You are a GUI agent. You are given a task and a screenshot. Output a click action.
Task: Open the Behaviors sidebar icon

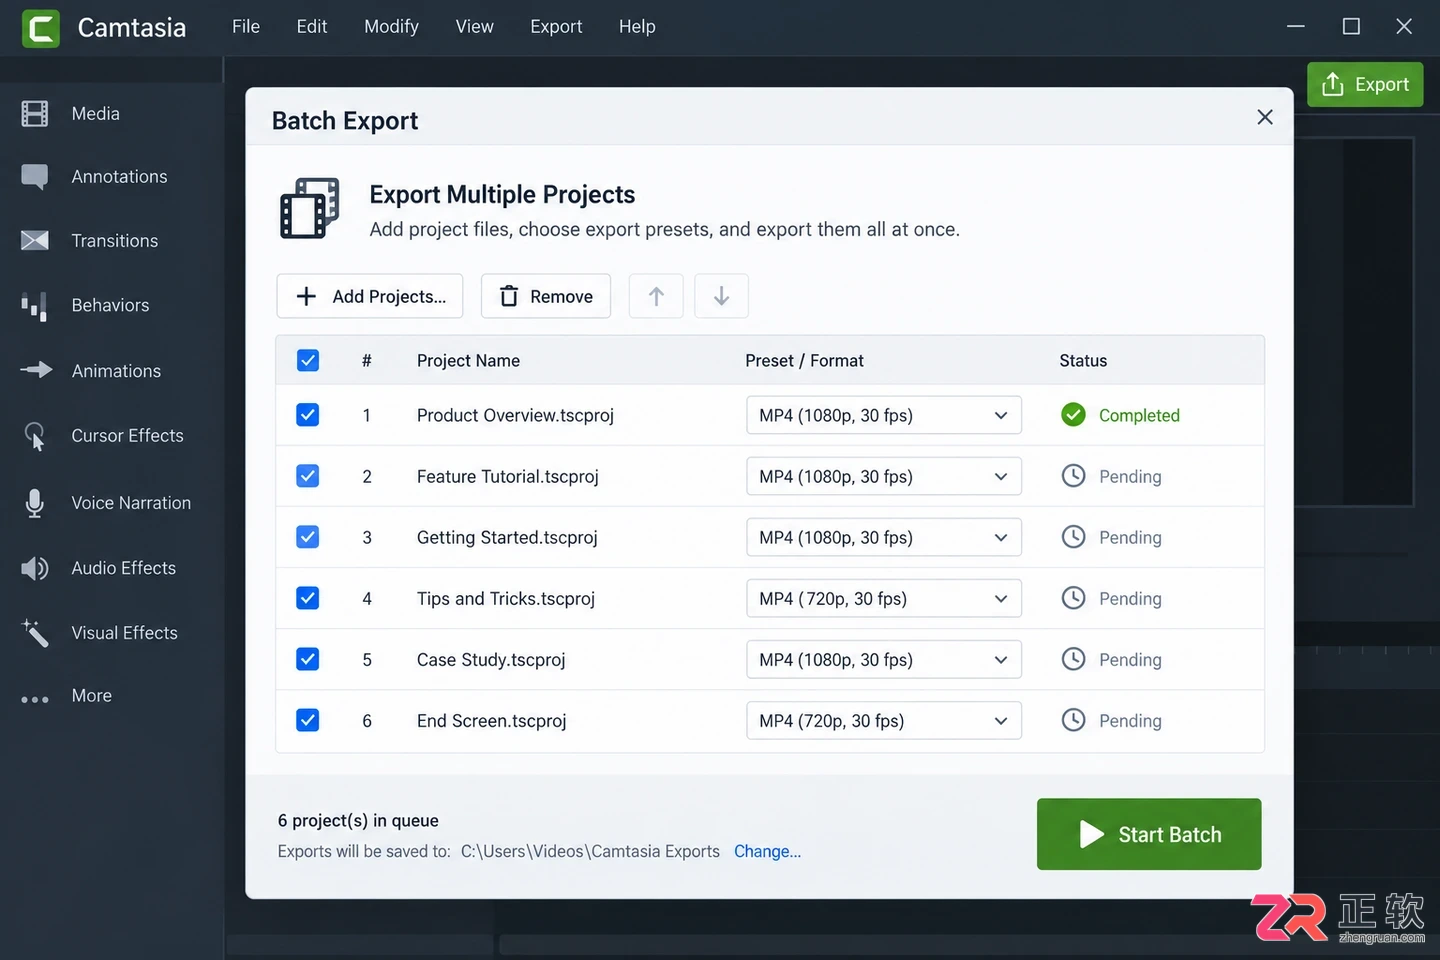[x=35, y=306]
